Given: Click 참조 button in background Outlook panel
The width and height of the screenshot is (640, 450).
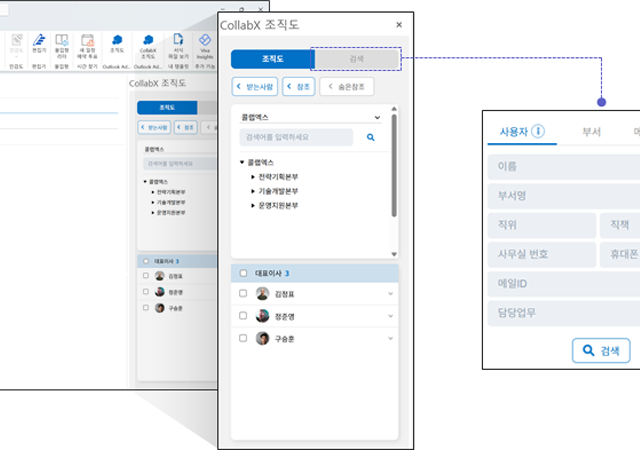Looking at the screenshot, I should coord(186,127).
